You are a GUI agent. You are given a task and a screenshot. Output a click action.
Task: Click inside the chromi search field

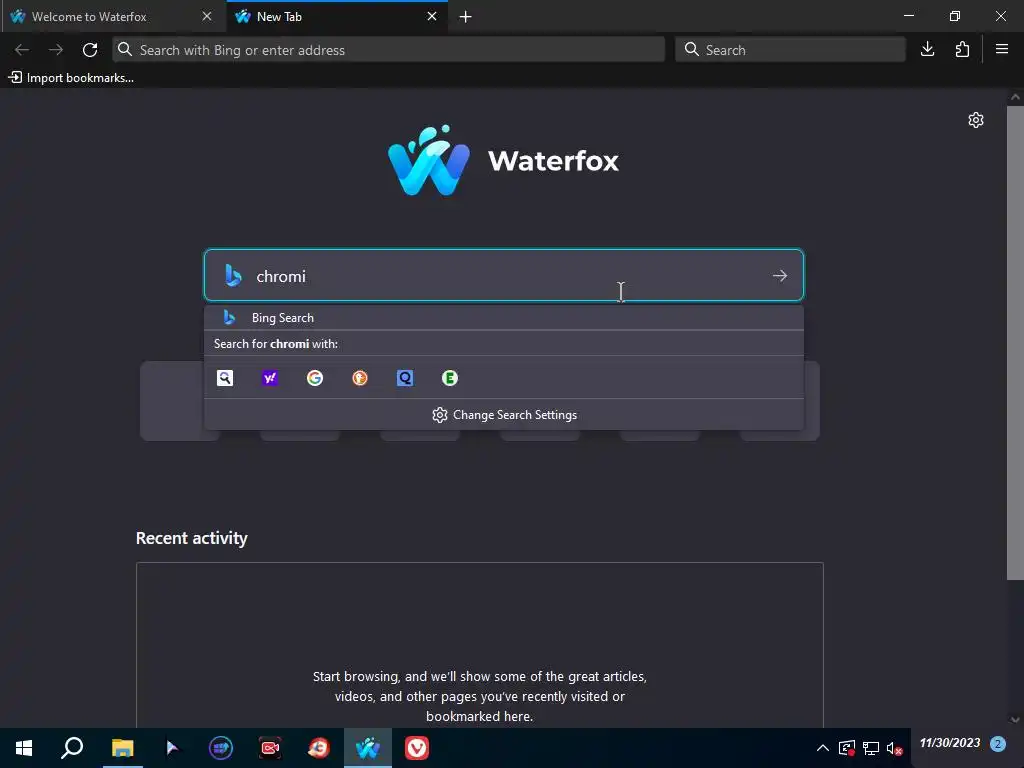point(504,276)
